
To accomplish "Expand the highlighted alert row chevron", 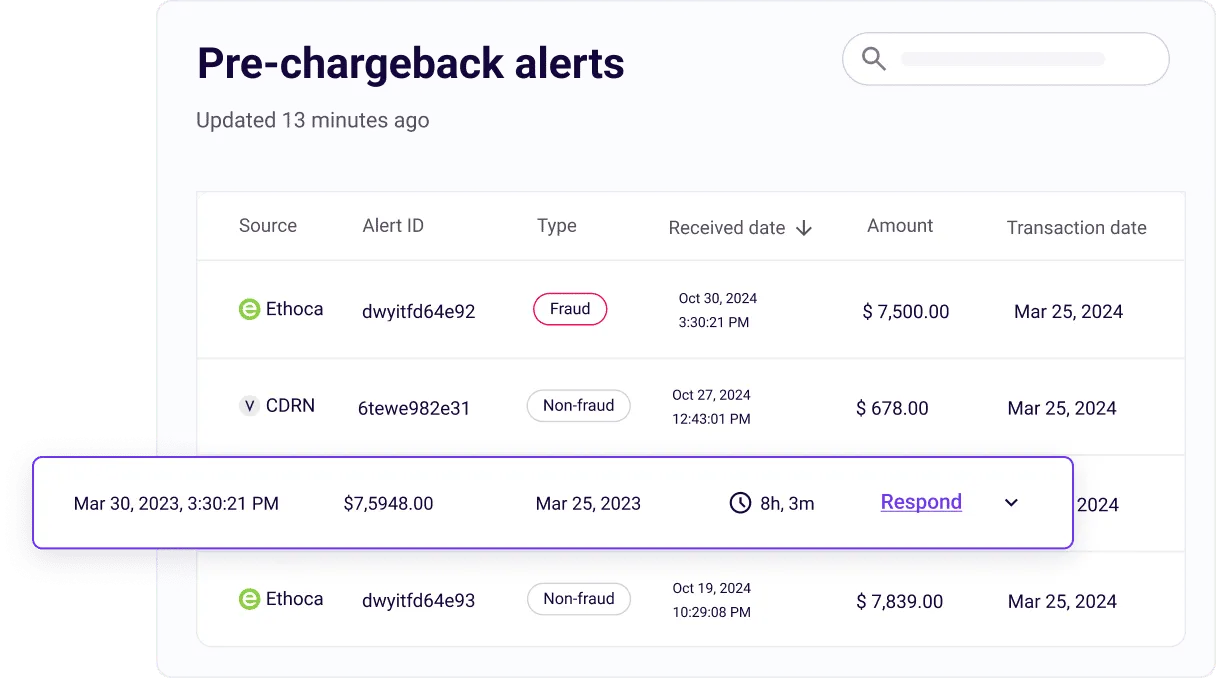I will 1011,503.
